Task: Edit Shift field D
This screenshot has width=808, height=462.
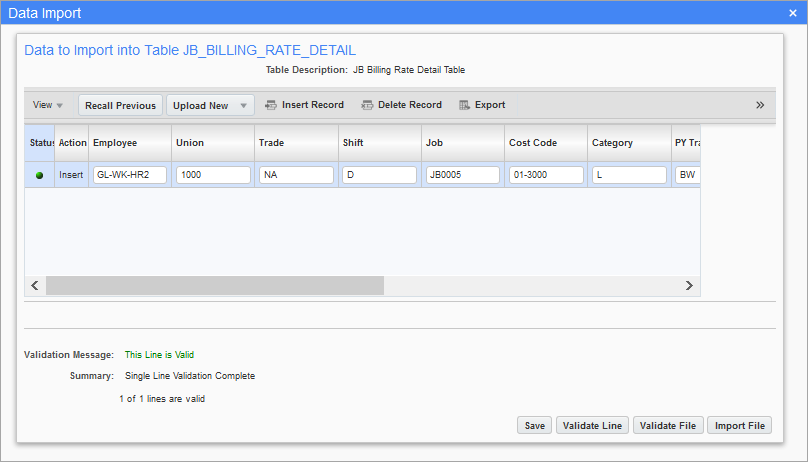Action: [x=379, y=175]
